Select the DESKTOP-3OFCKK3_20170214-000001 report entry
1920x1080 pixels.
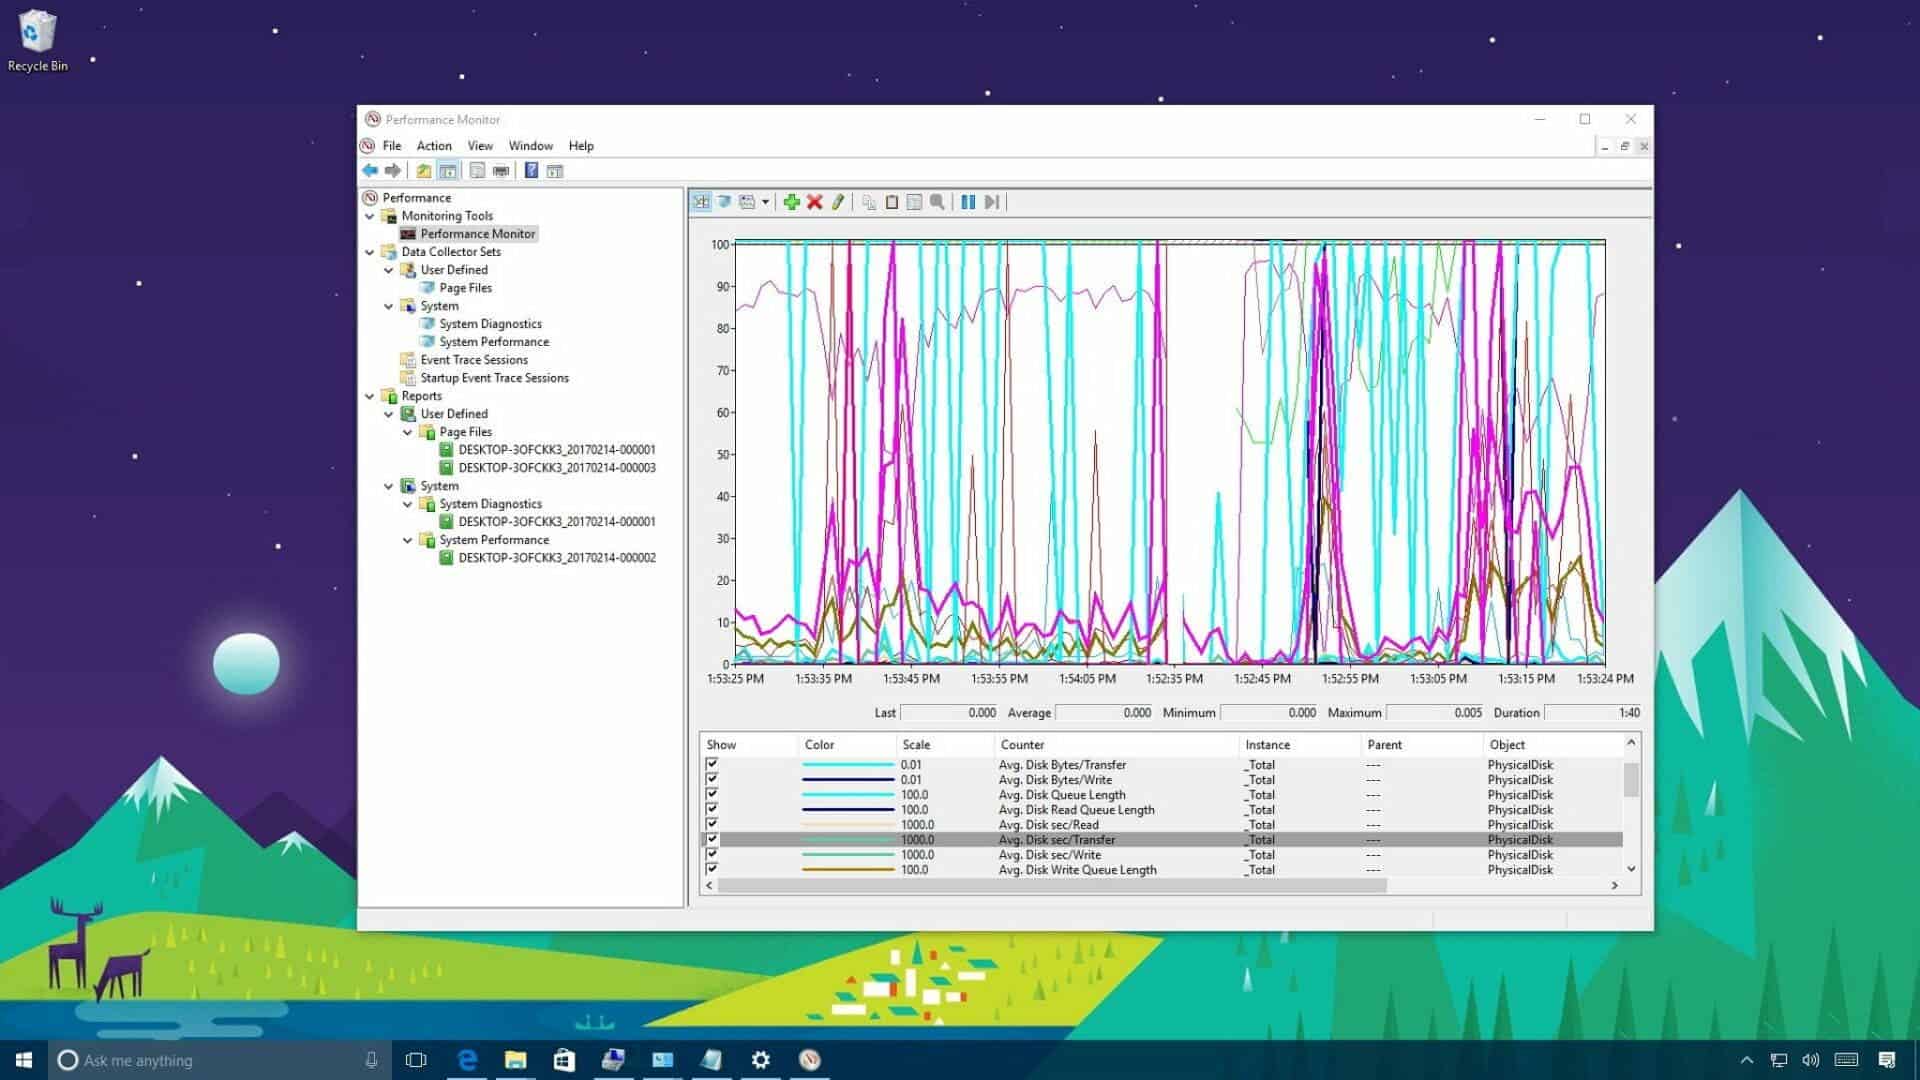point(555,450)
